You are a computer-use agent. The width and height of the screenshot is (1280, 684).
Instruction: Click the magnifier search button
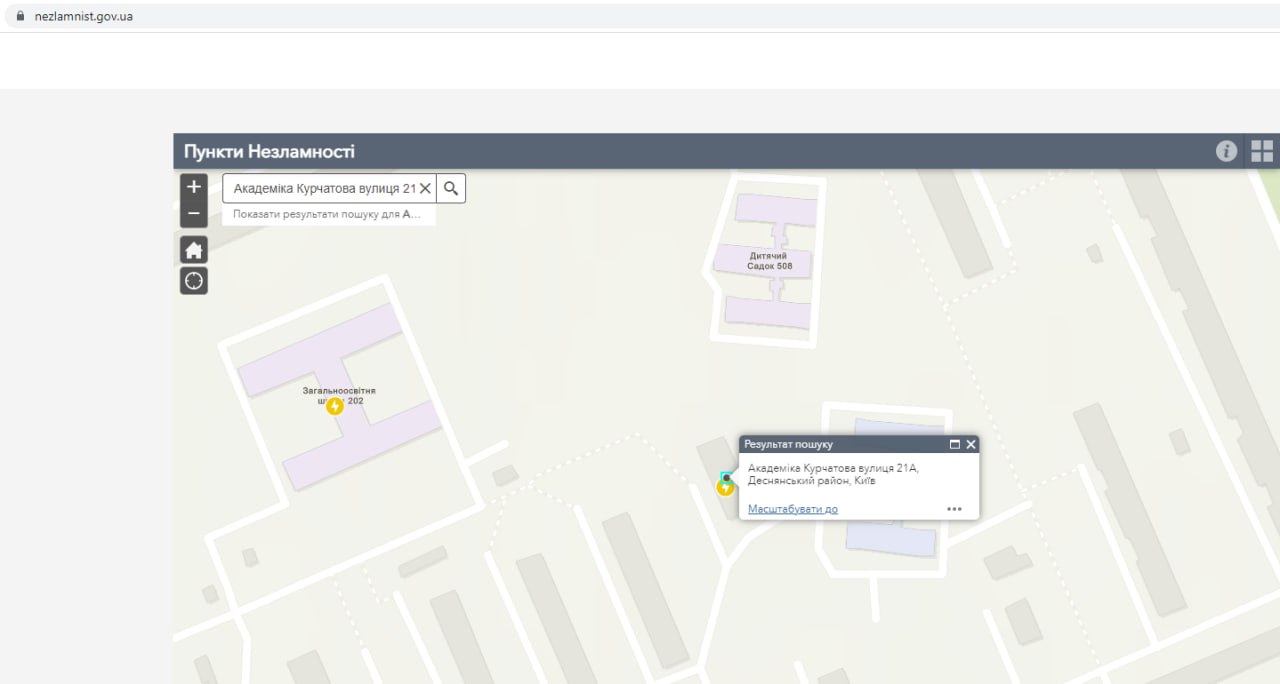tap(451, 188)
